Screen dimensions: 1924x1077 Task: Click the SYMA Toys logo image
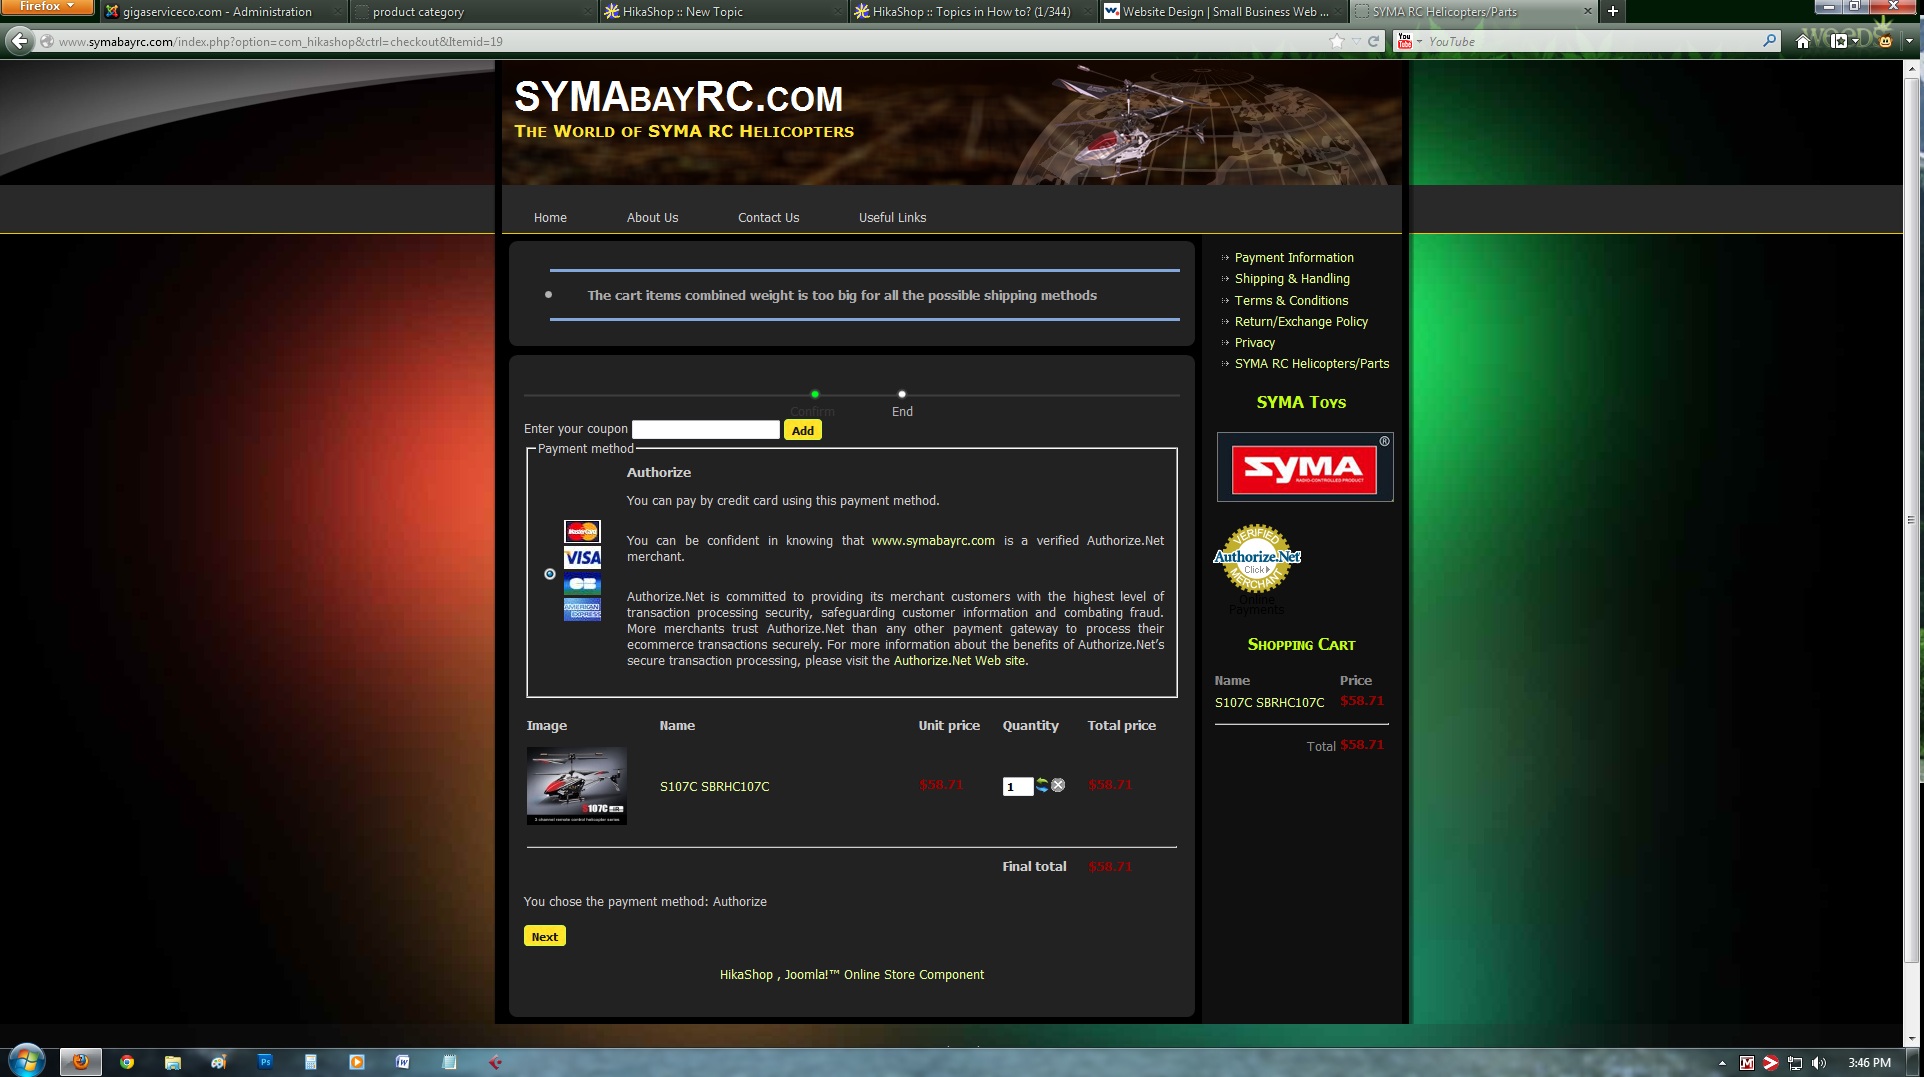(x=1304, y=467)
